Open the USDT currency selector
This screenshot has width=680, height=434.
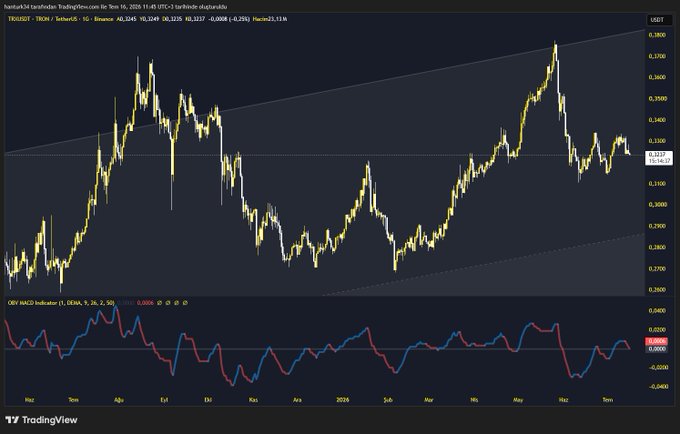tap(660, 20)
